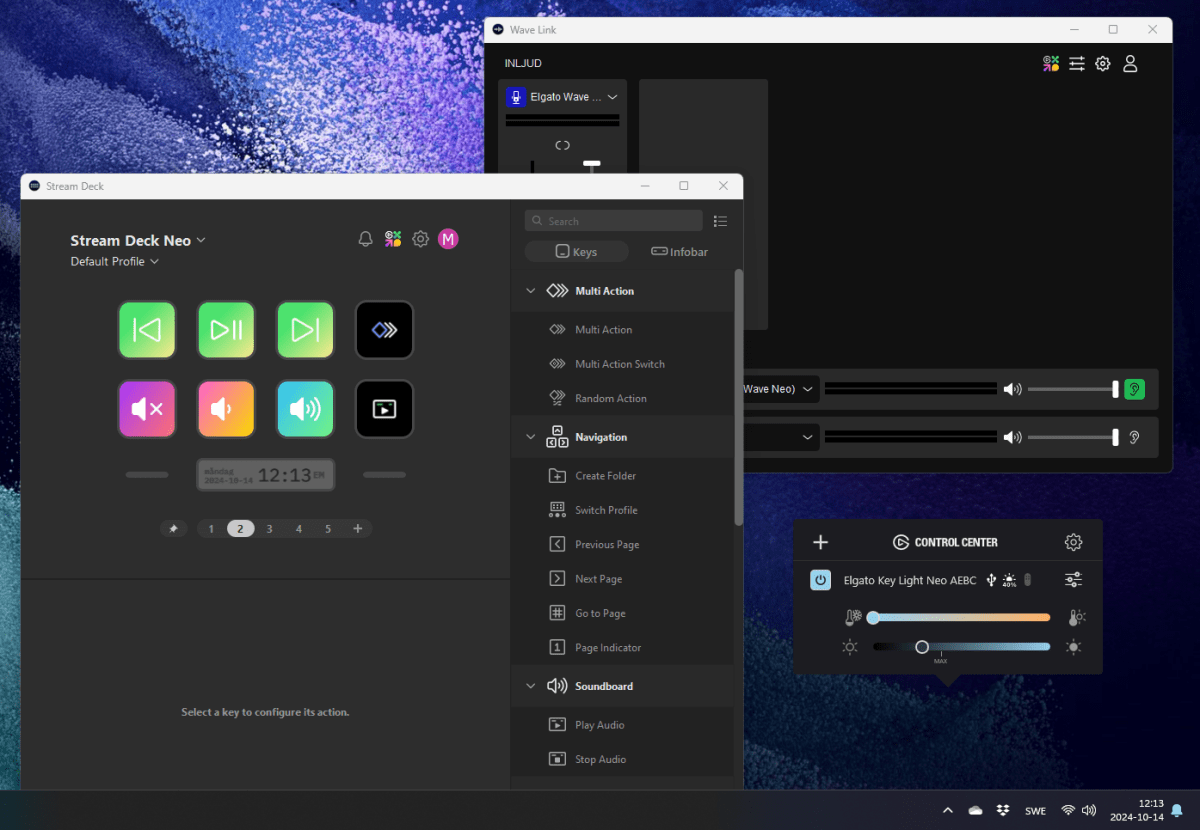Open Key Light Neo advanced settings sliders icon
This screenshot has height=830, width=1200.
1073,580
